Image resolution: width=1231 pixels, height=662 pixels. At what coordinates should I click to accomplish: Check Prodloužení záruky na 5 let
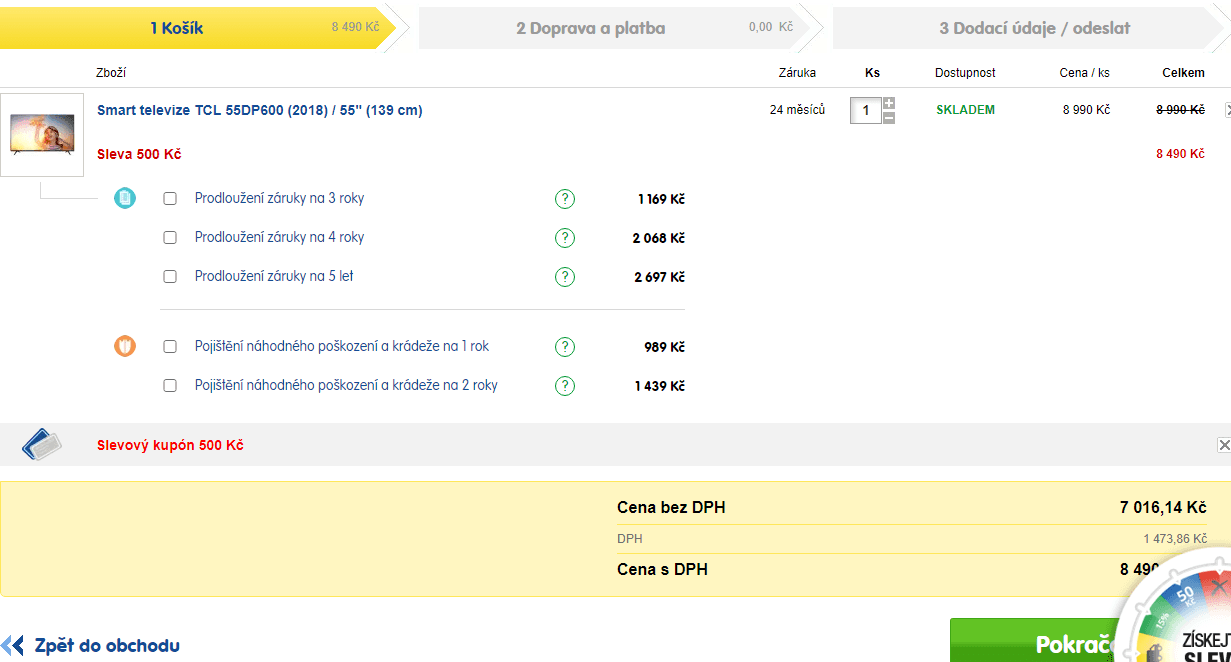[170, 277]
